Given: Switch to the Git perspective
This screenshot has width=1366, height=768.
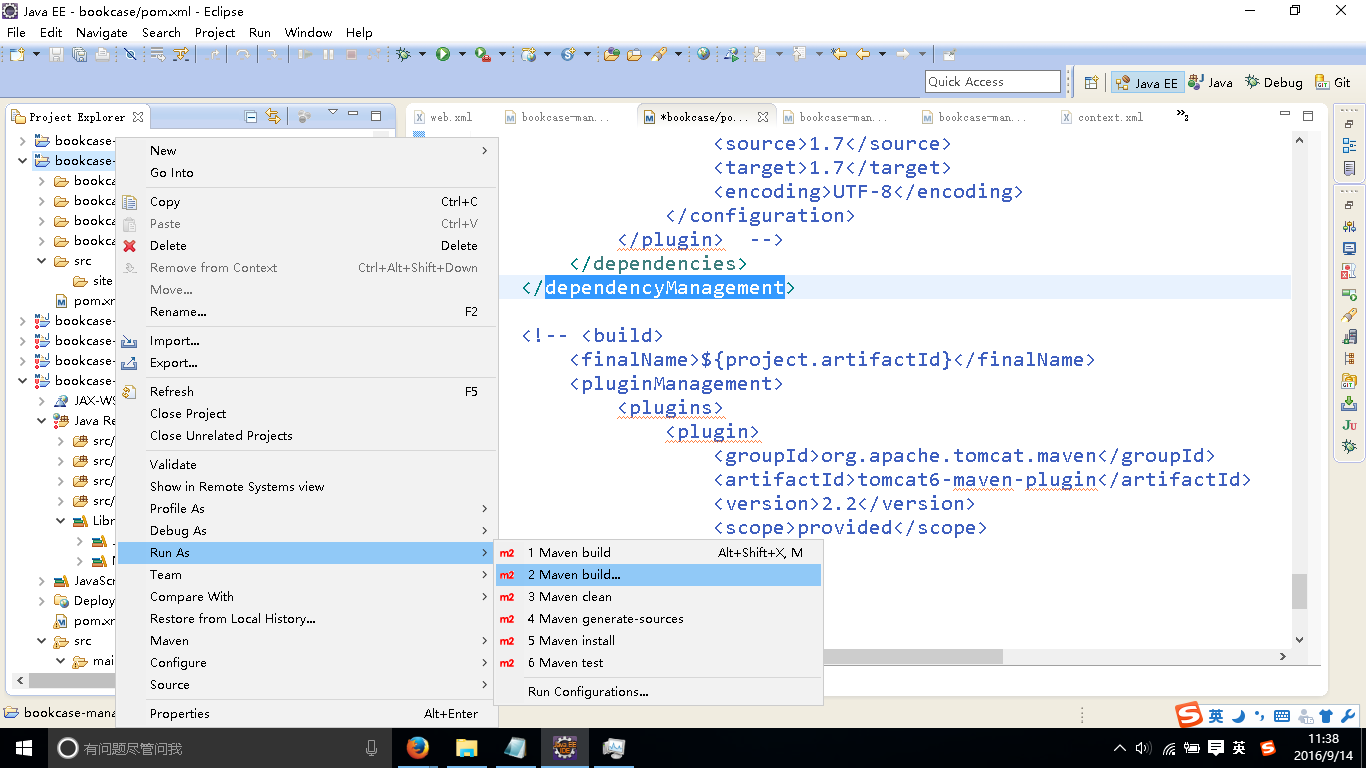Looking at the screenshot, I should point(1332,83).
